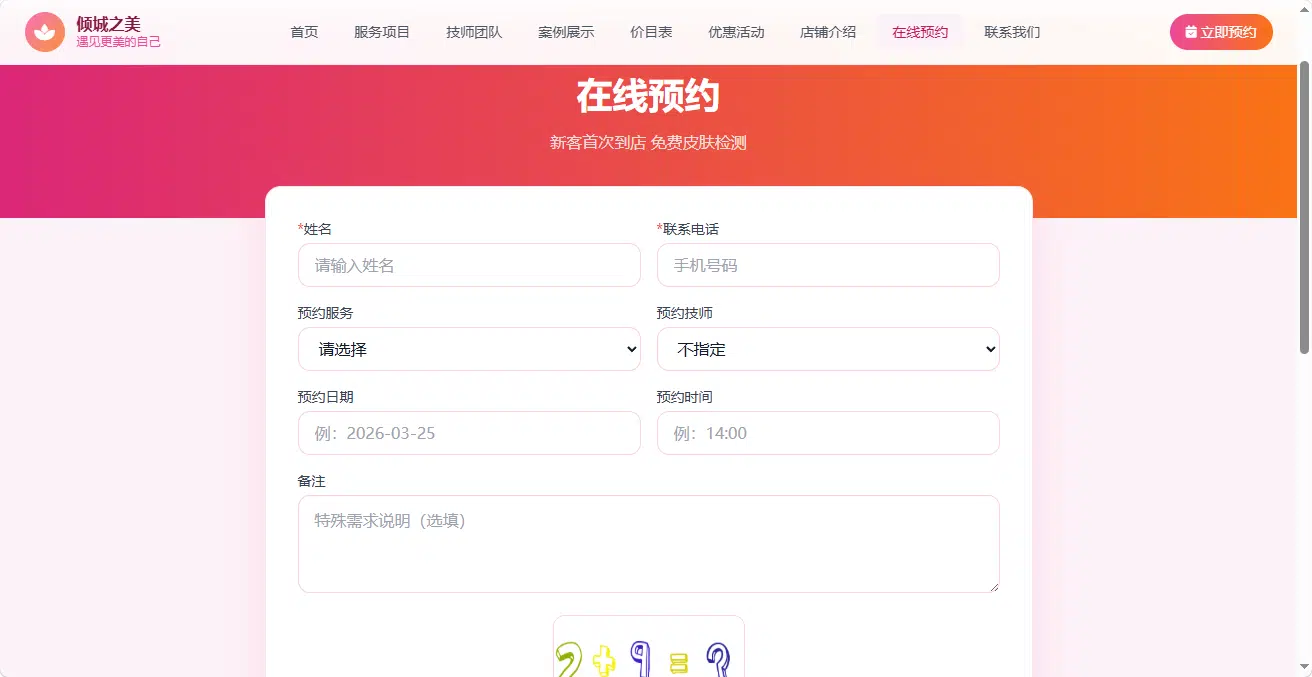The image size is (1312, 677).
Task: Click the lotus logo icon
Action: tap(45, 32)
